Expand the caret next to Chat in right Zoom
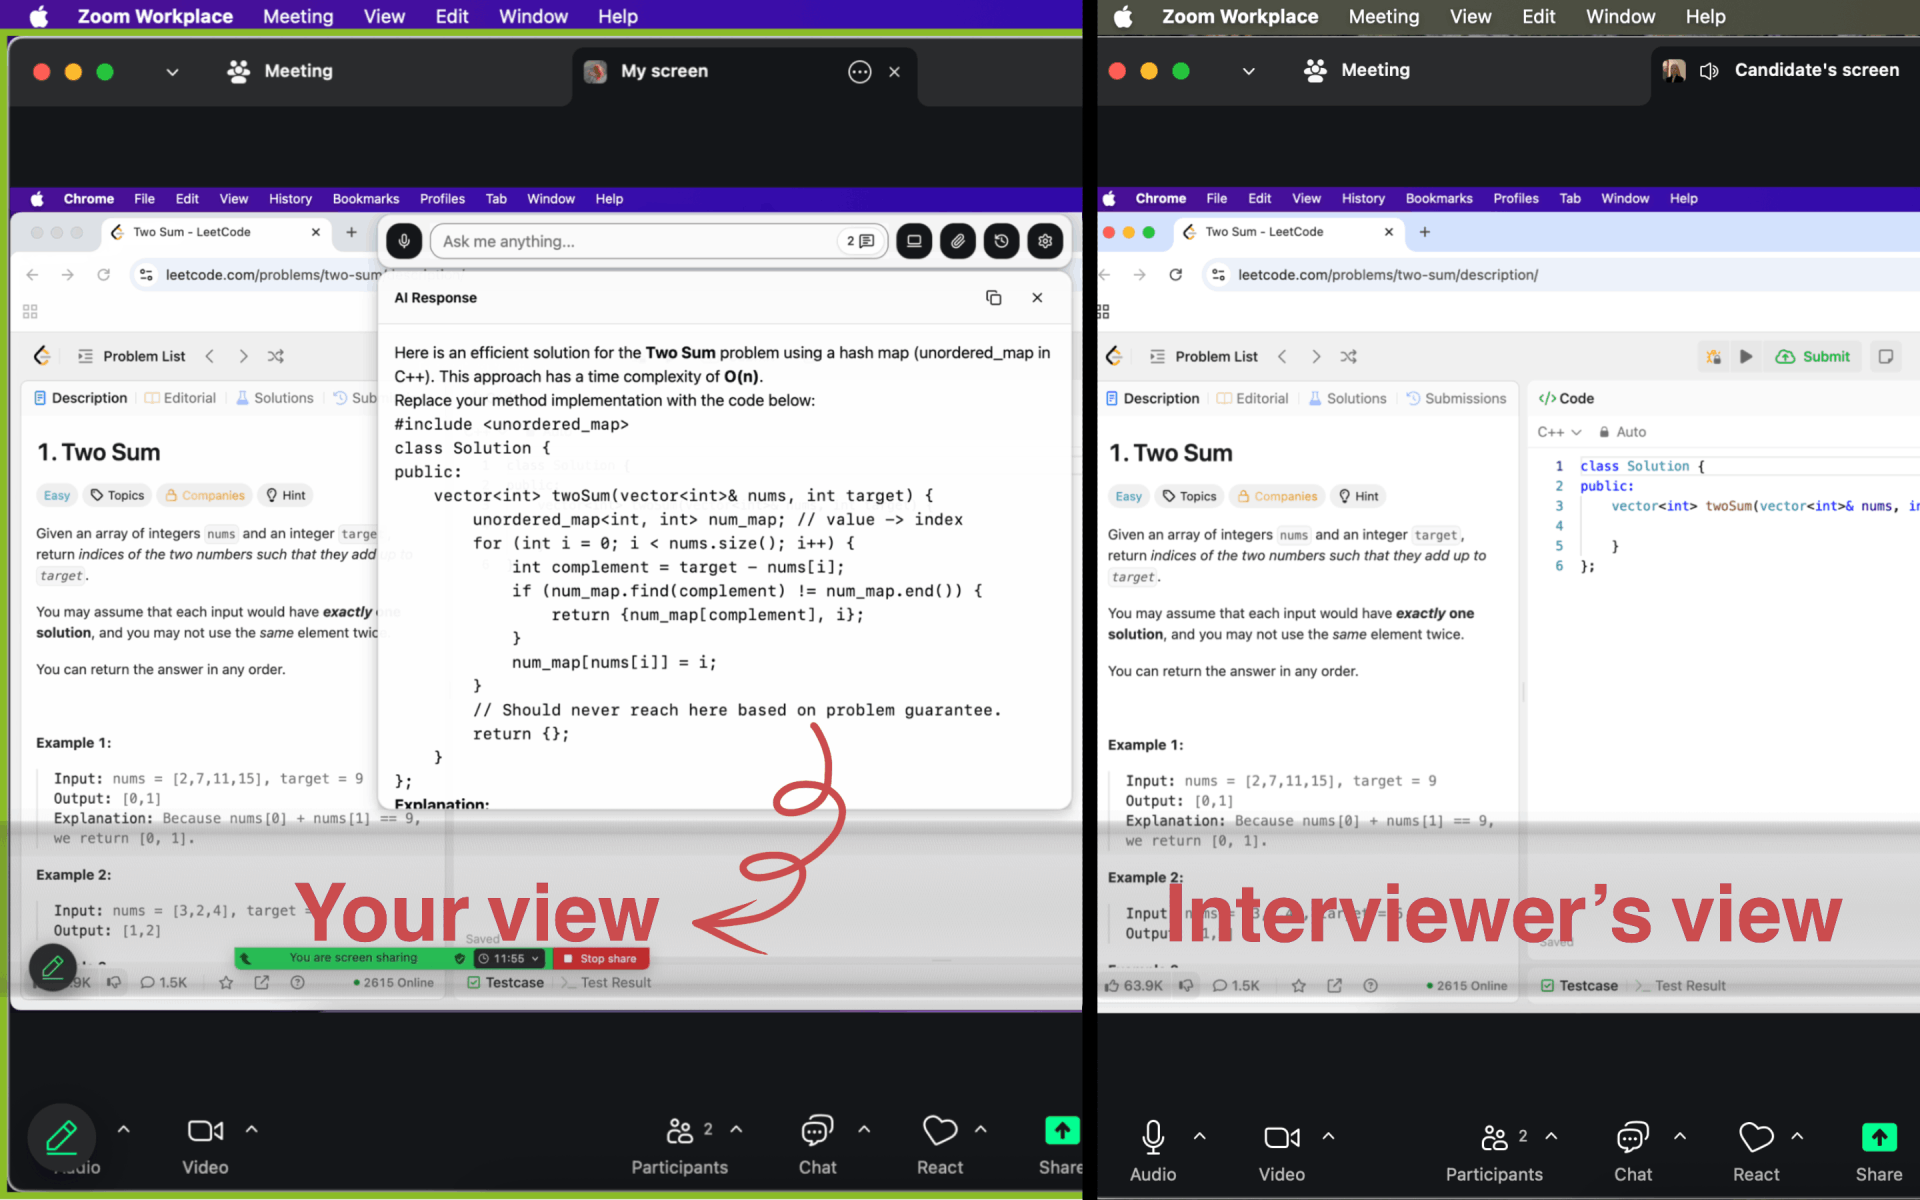This screenshot has height=1200, width=1920. 1680,1136
